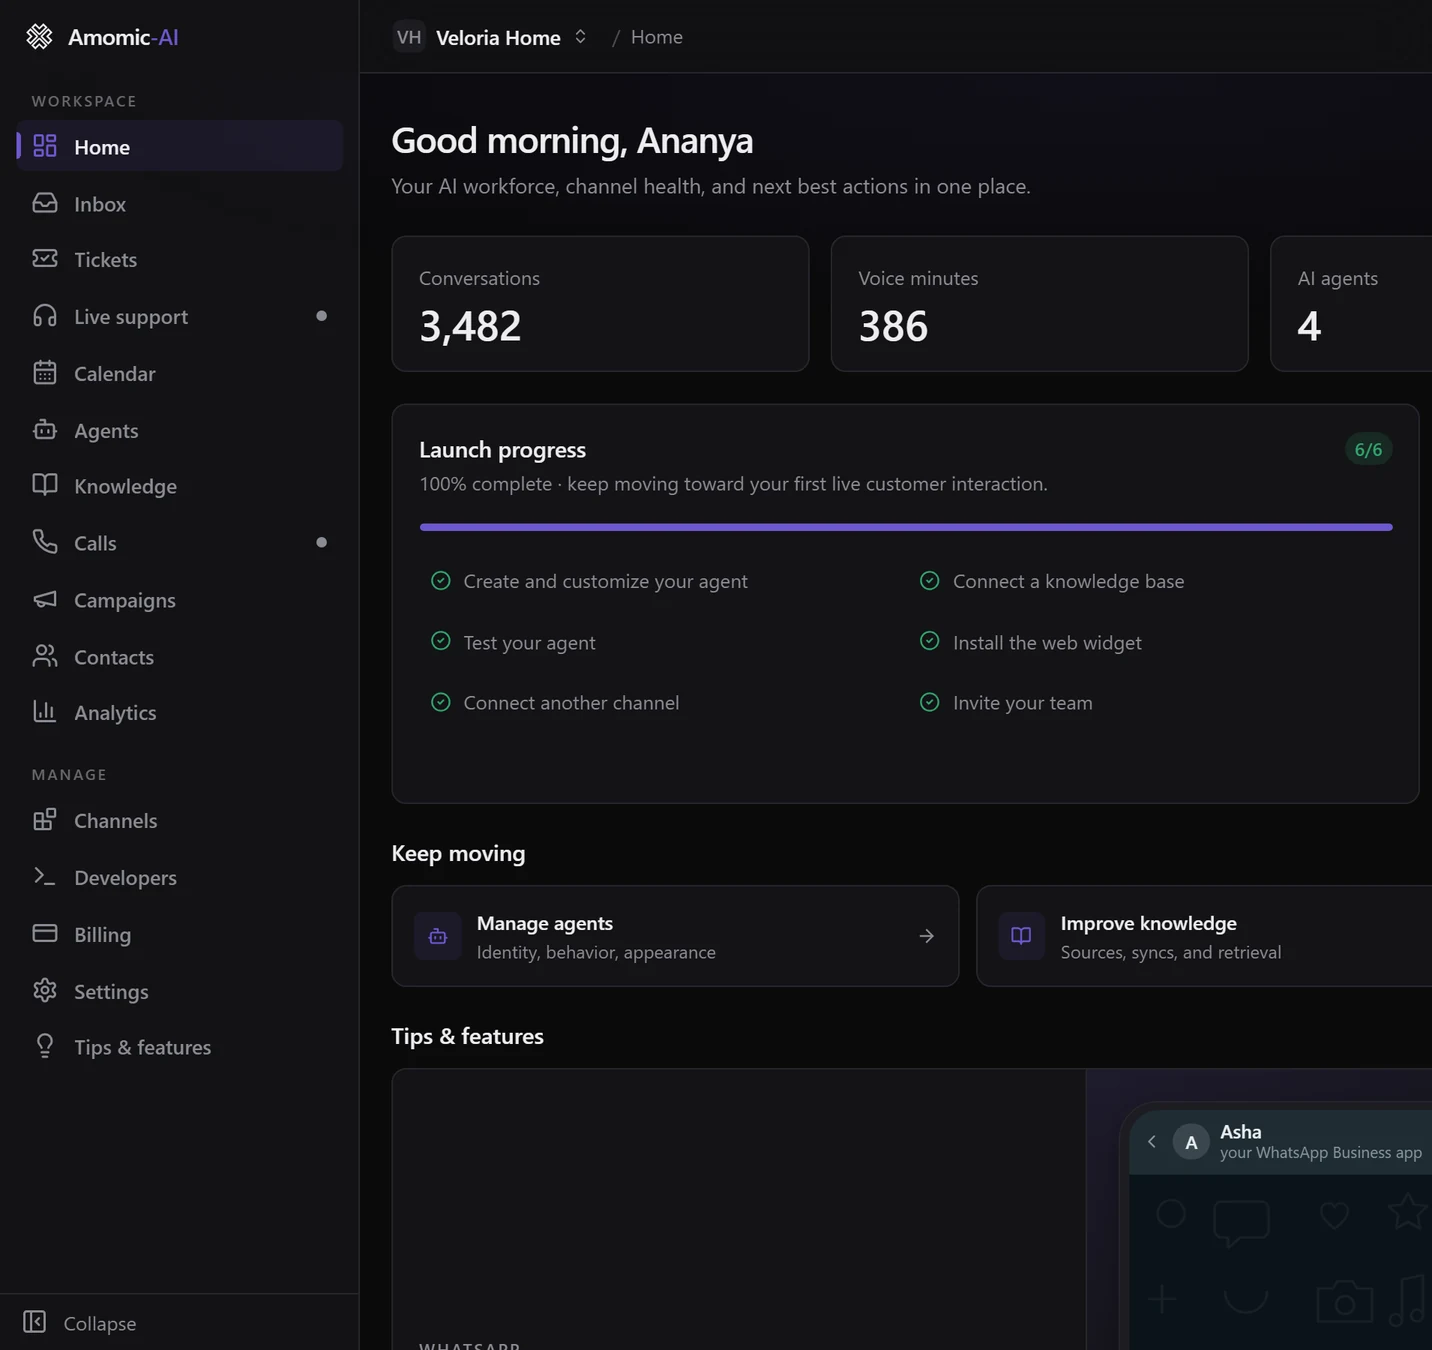Click the Asha avatar circle
The width and height of the screenshot is (1432, 1350).
pos(1191,1142)
